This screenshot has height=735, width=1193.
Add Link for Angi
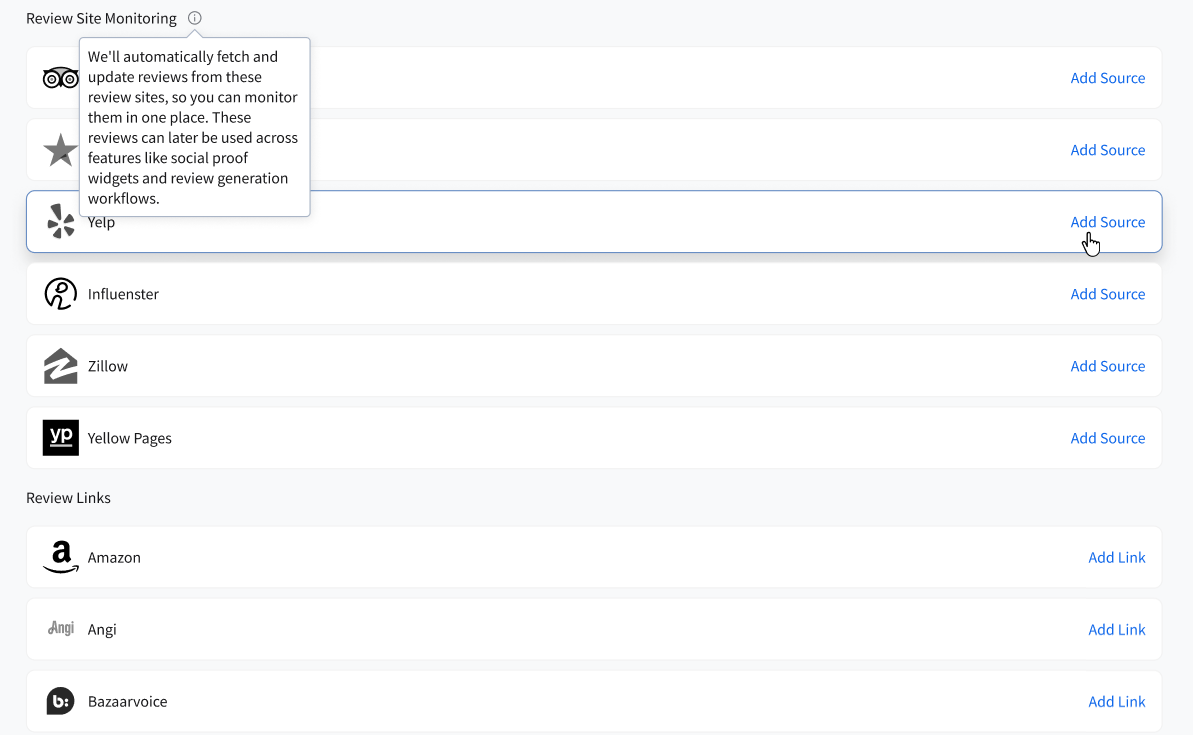[x=1116, y=629]
